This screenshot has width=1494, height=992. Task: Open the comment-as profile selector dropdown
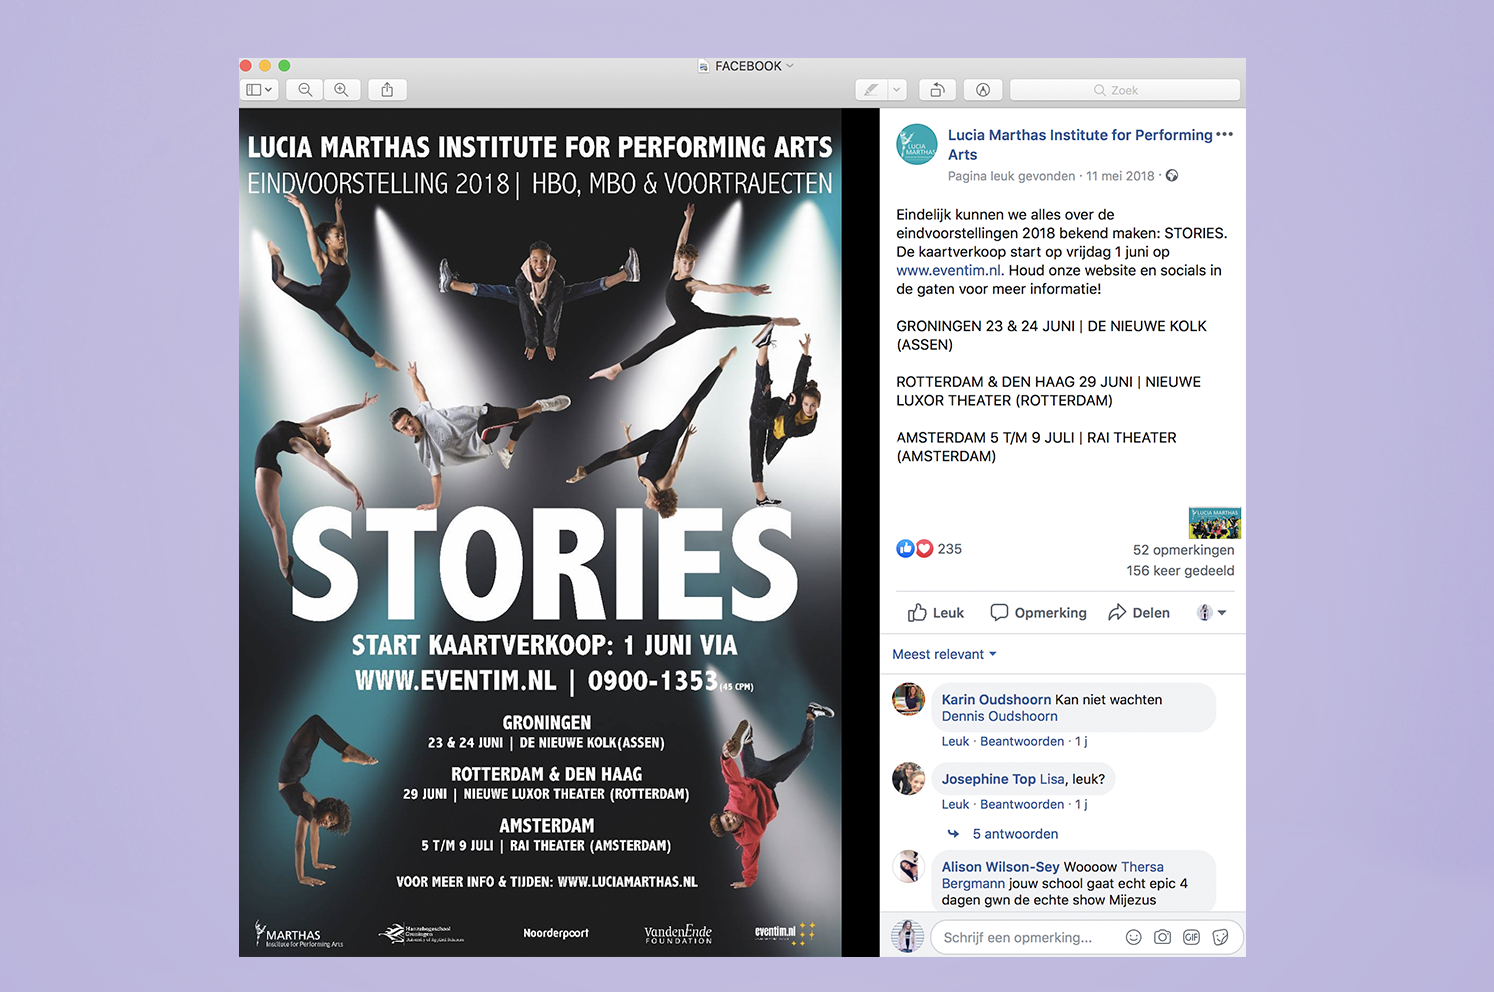[x=1211, y=613]
